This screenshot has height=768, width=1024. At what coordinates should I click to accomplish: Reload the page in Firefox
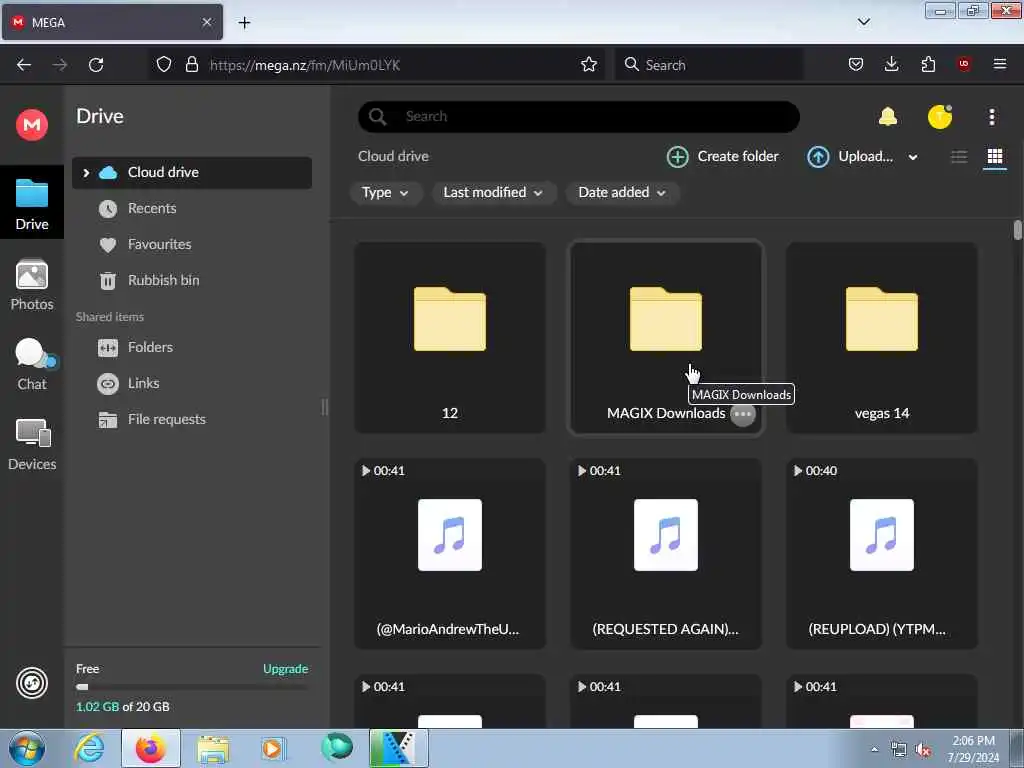pyautogui.click(x=96, y=65)
